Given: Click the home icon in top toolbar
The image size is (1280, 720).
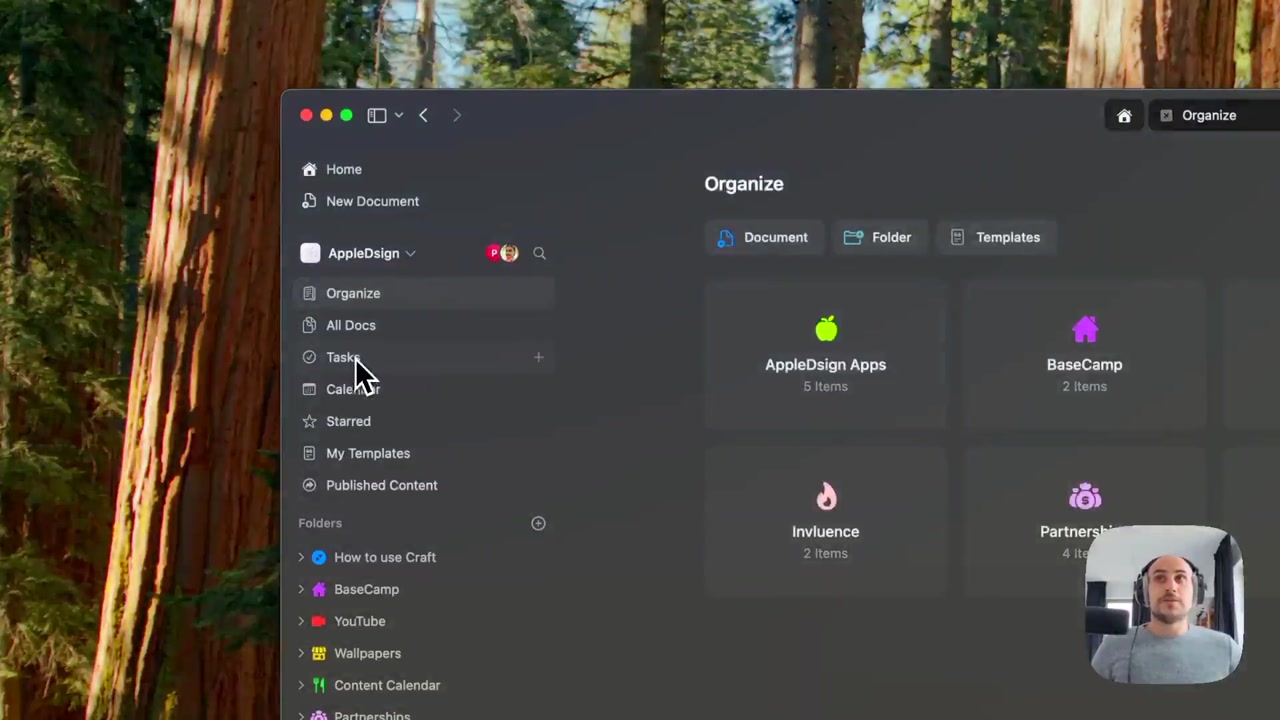Looking at the screenshot, I should point(1124,116).
